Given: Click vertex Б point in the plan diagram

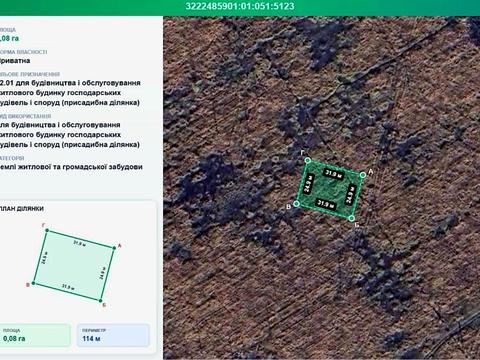Looking at the screenshot, I should coord(101,301).
